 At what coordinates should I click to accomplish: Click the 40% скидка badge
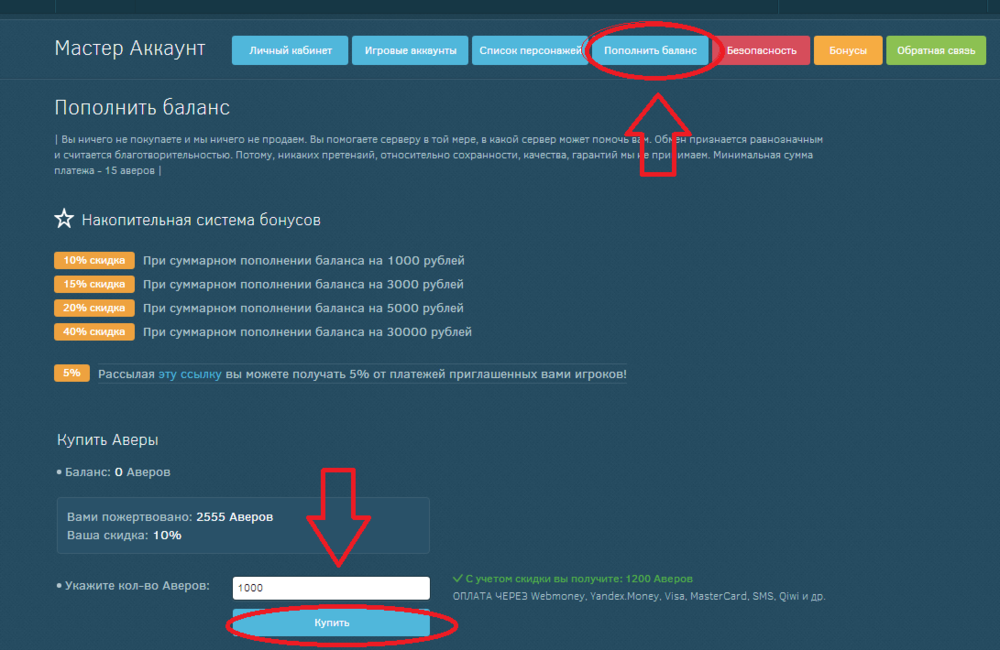tap(94, 332)
